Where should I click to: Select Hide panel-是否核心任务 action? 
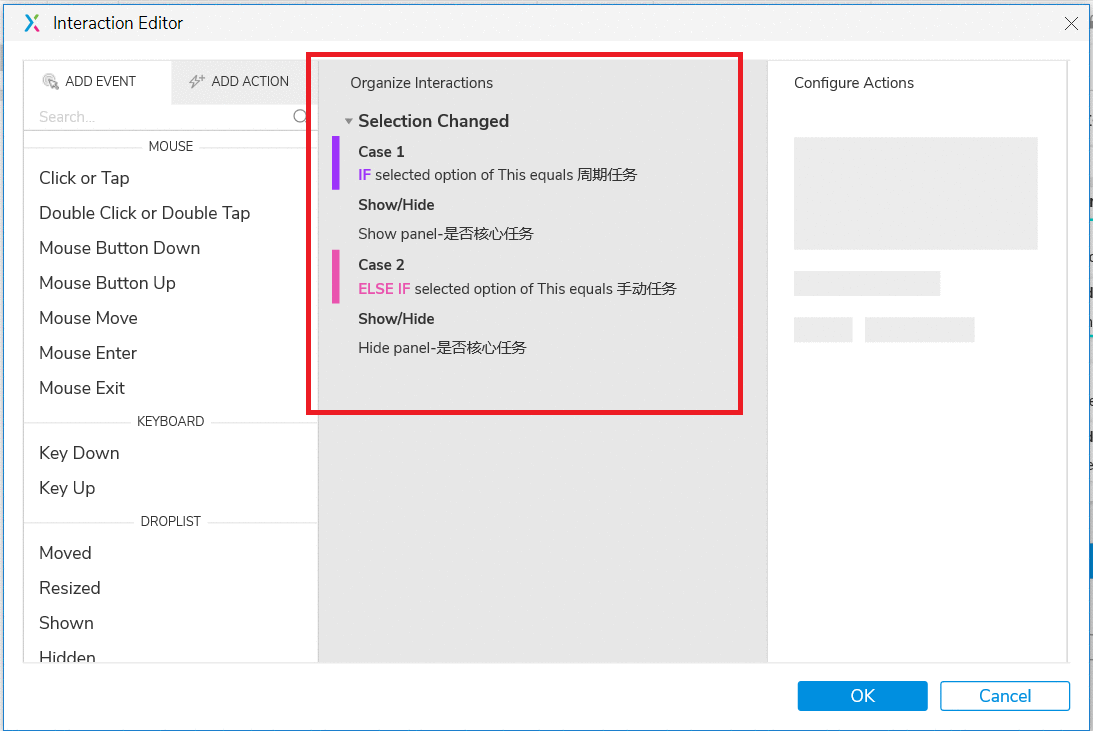tap(443, 348)
